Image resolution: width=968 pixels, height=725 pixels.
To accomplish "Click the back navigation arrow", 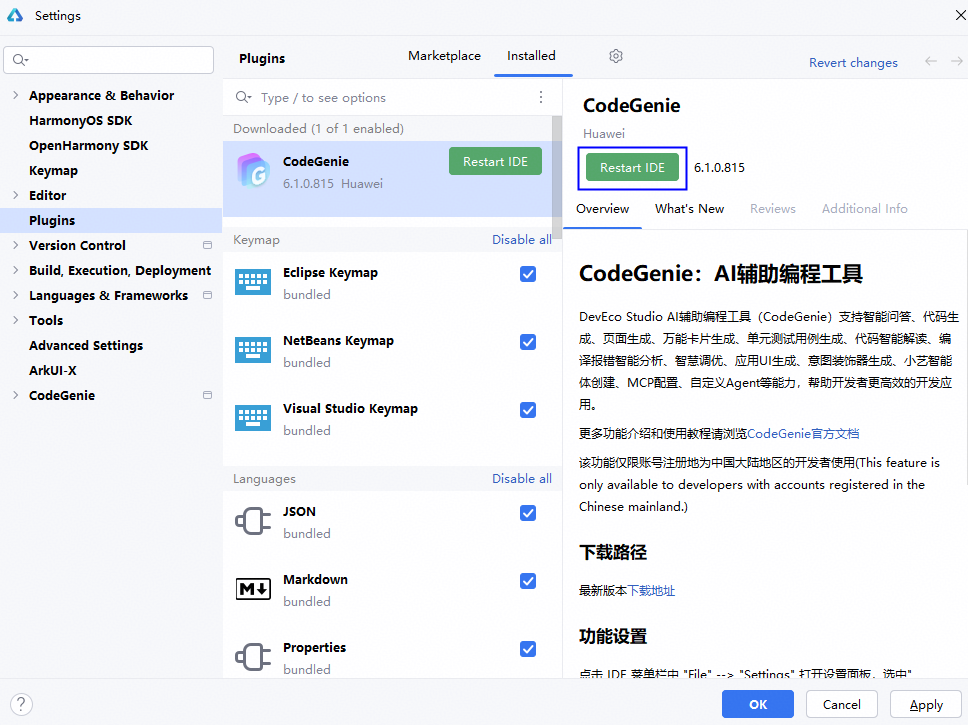I will tap(930, 61).
